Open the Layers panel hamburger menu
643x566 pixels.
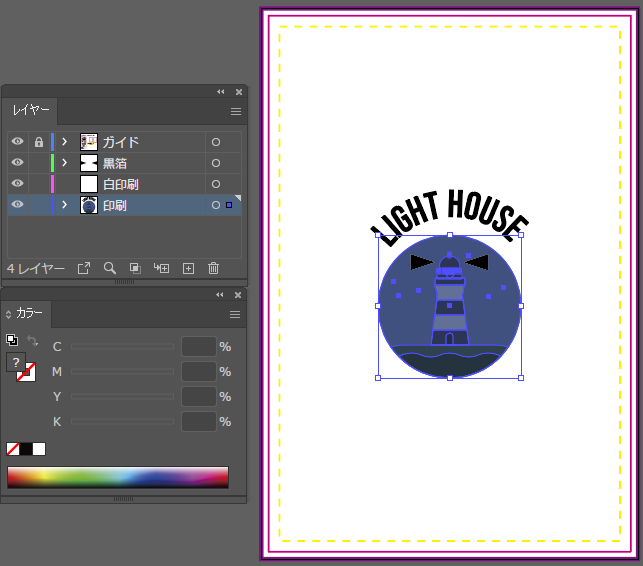pyautogui.click(x=236, y=111)
